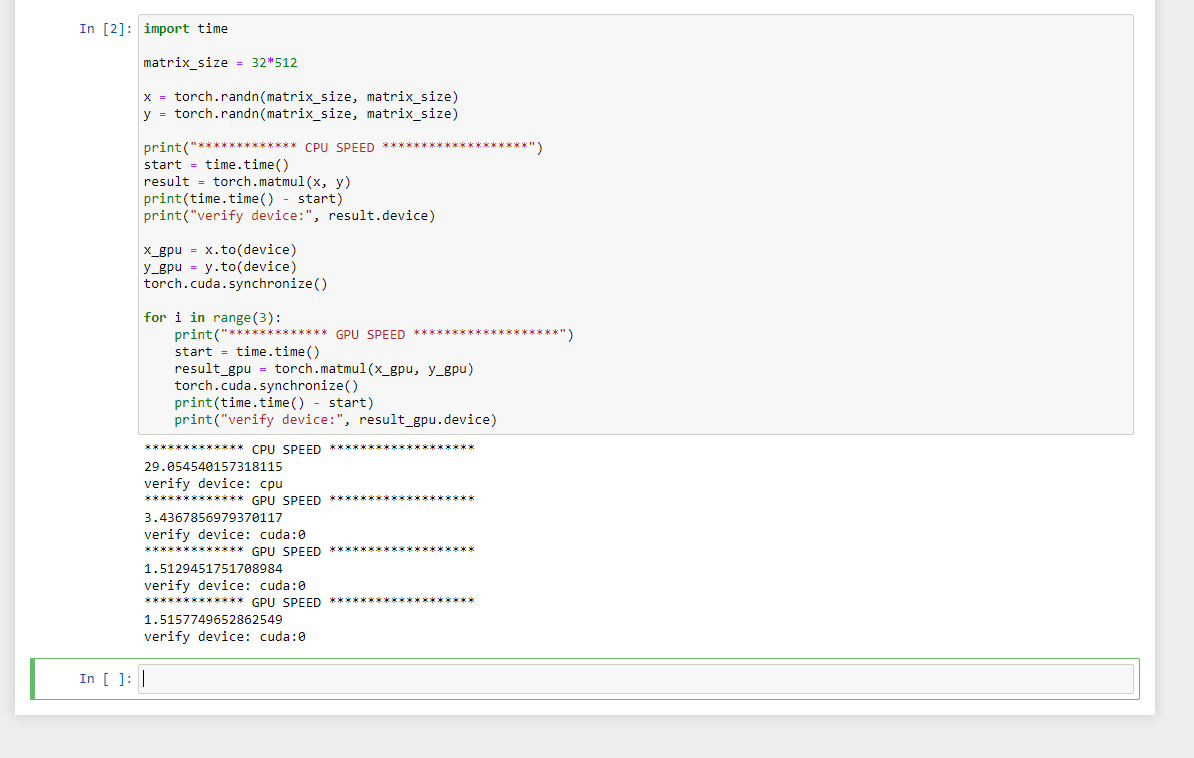This screenshot has height=758, width=1194.
Task: Click 'for i in range(3):' line
Action: tap(212, 318)
